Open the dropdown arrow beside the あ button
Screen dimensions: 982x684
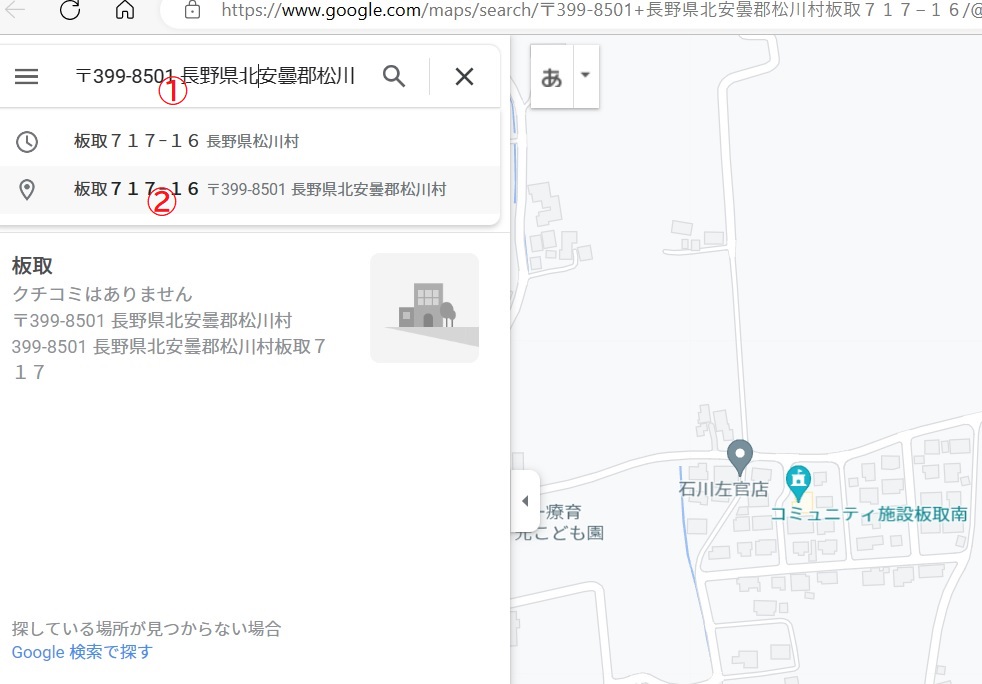(x=584, y=76)
